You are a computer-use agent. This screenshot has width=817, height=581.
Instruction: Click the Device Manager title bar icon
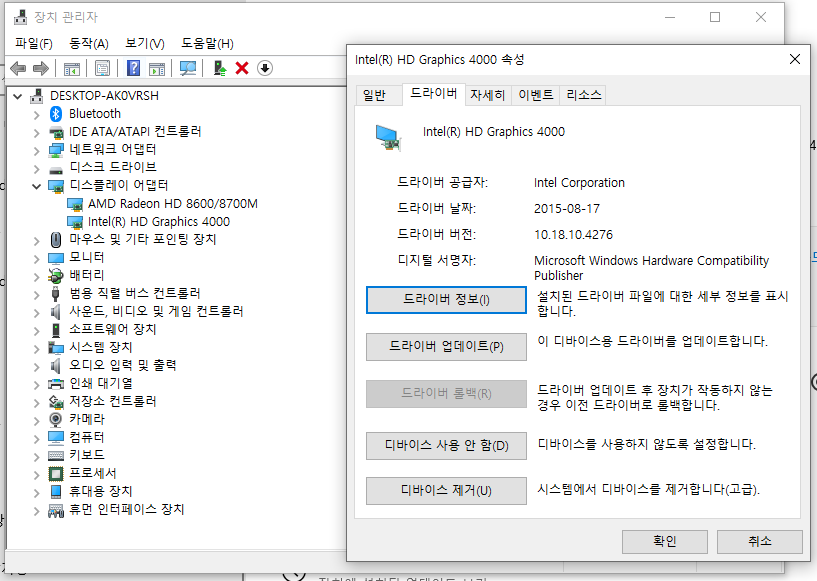(x=20, y=17)
